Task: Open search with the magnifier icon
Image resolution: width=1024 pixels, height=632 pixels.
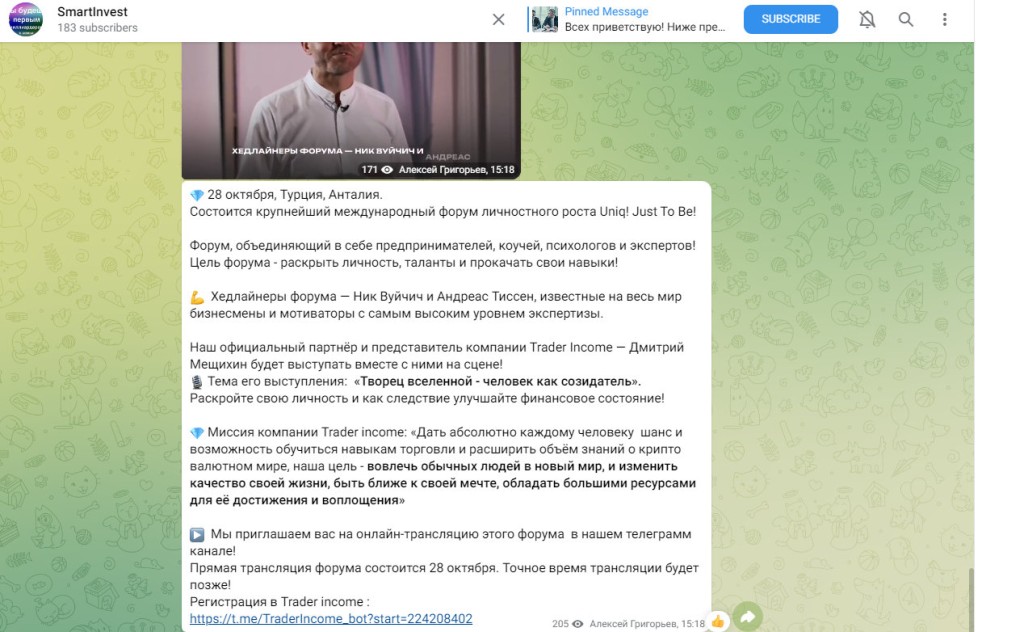Action: pos(905,20)
